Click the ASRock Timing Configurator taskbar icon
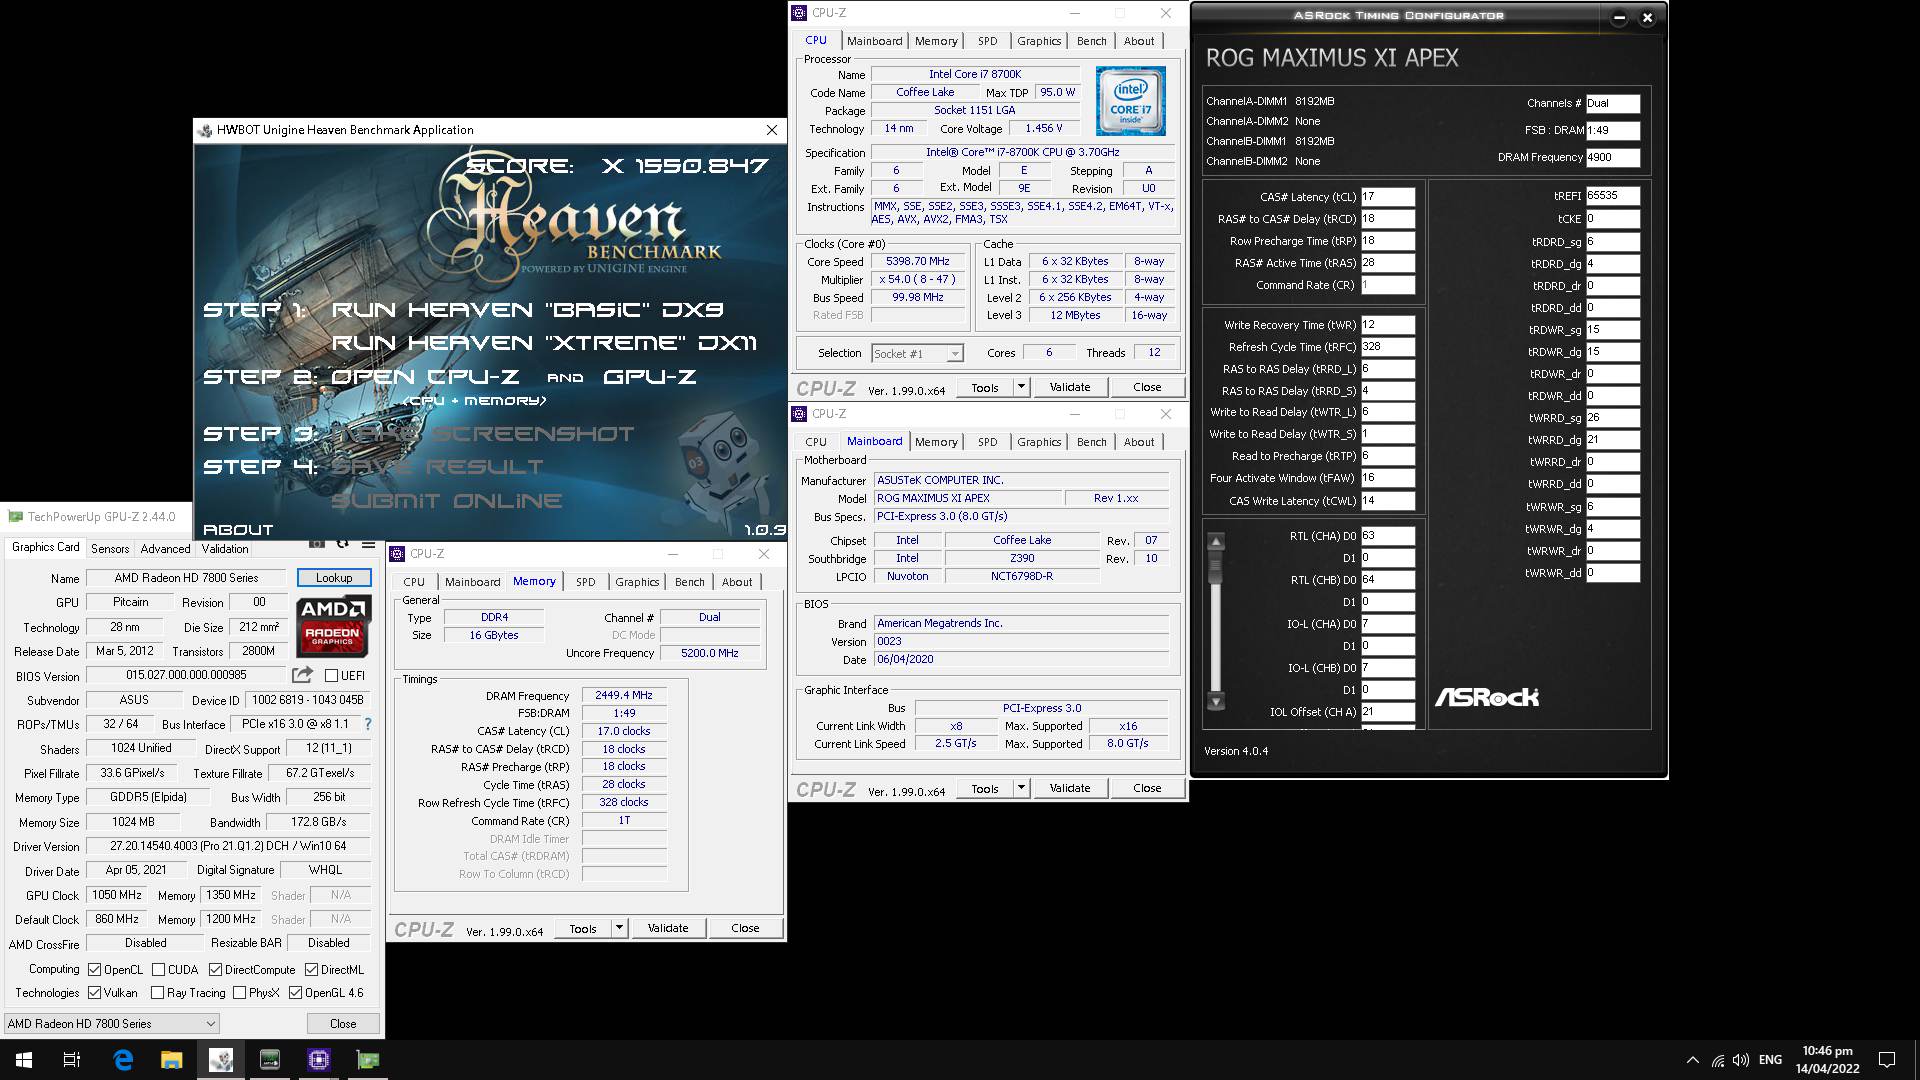The image size is (1920, 1080). coord(270,1060)
